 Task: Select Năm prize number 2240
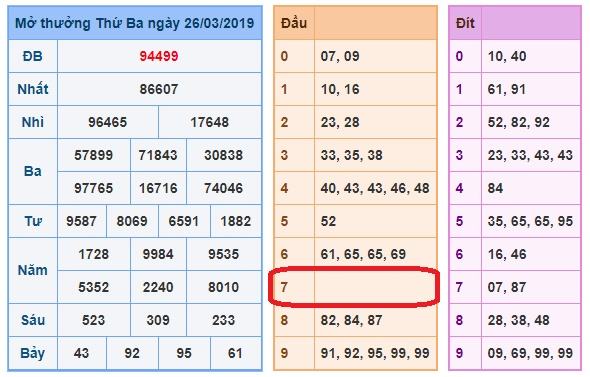(x=158, y=287)
